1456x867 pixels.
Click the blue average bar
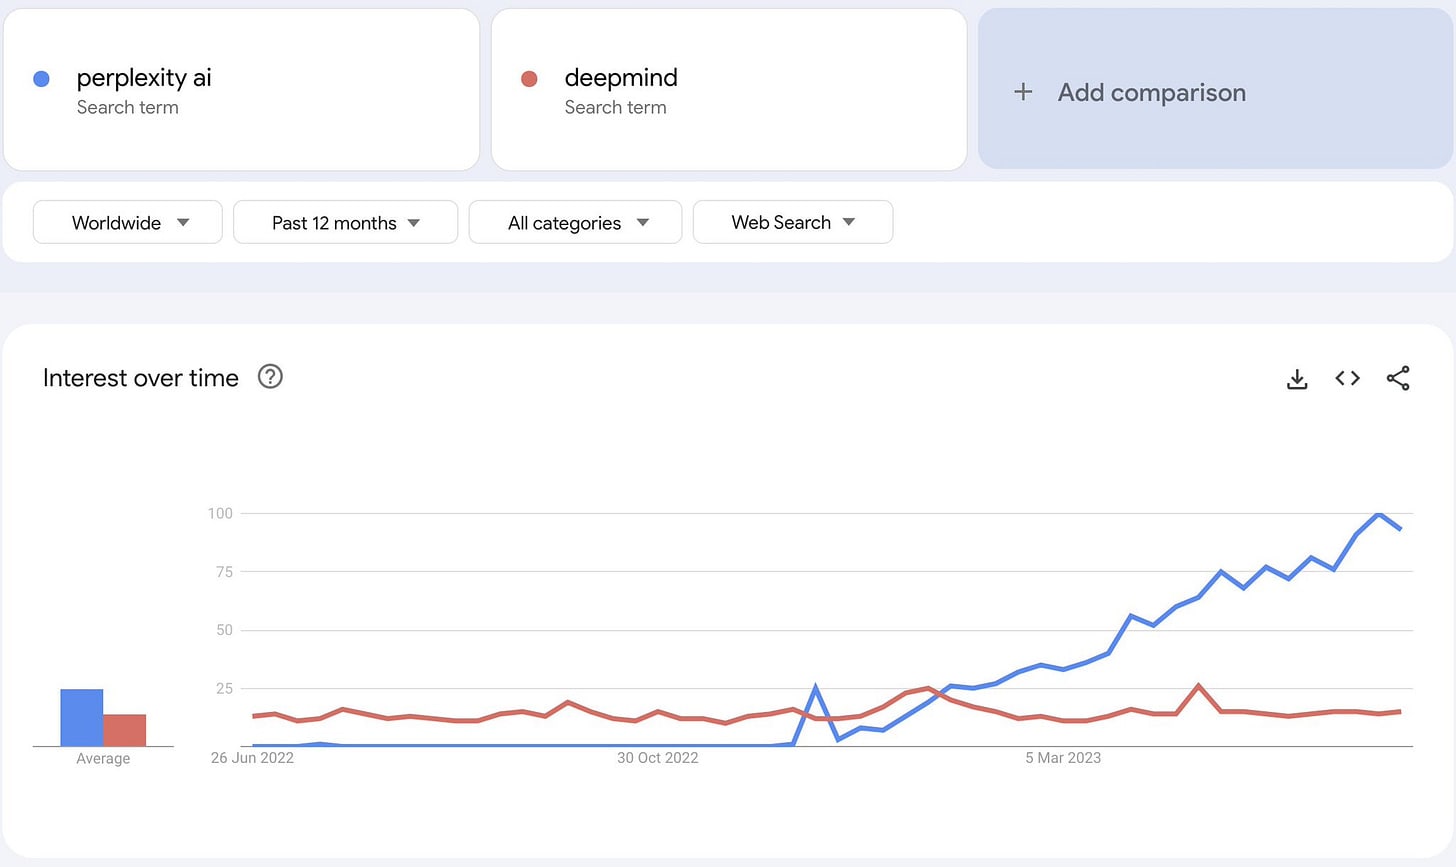point(81,717)
